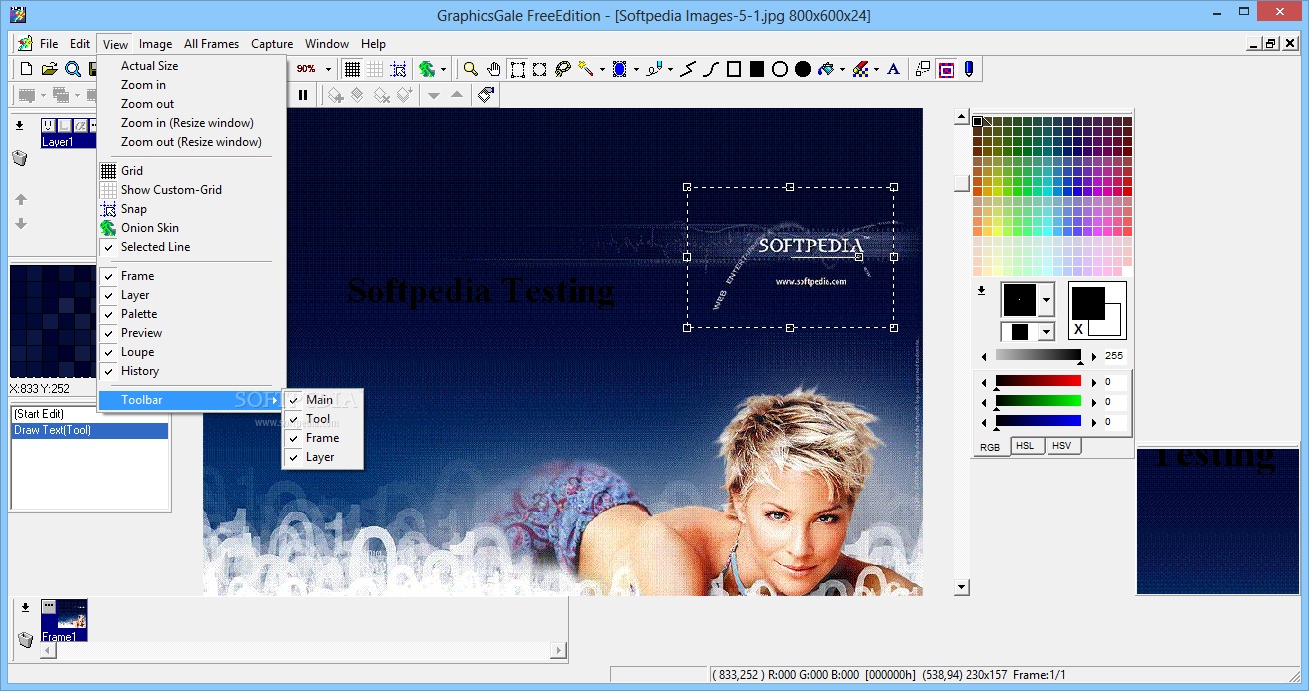Viewport: 1309px width, 691px height.
Task: Select the curve line tool
Action: (711, 69)
